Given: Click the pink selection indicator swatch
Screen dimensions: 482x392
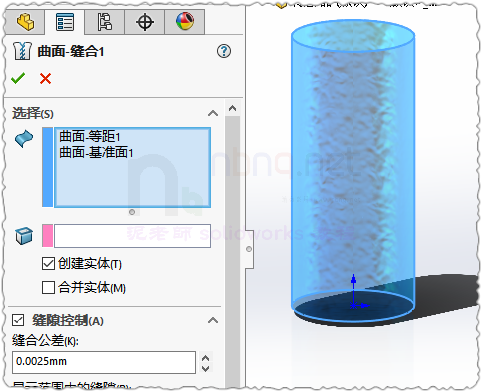Looking at the screenshot, I should (47, 236).
